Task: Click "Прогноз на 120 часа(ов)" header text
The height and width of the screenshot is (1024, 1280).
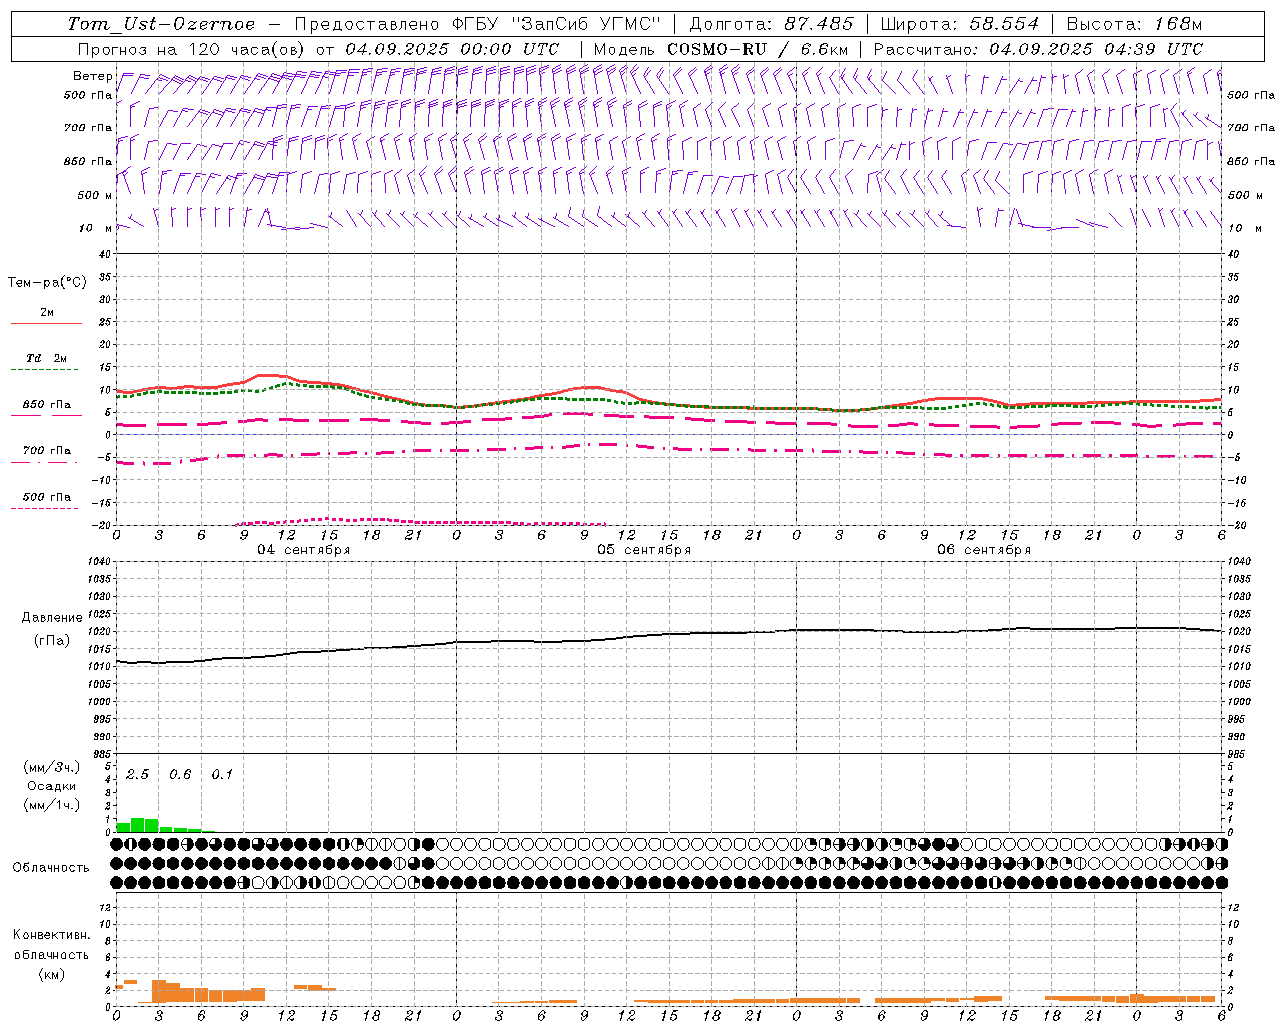Action: [192, 49]
